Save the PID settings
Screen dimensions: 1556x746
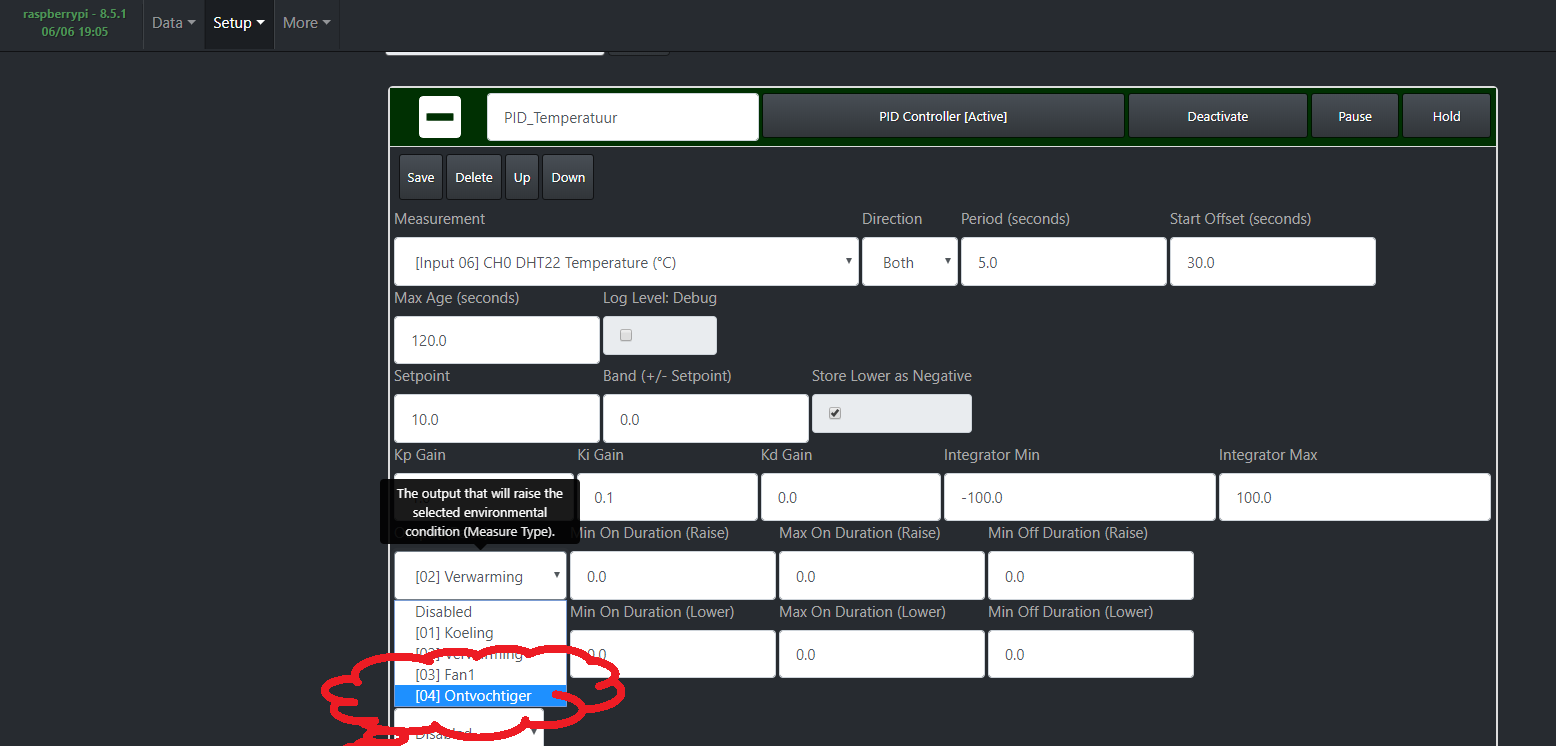pyautogui.click(x=421, y=177)
